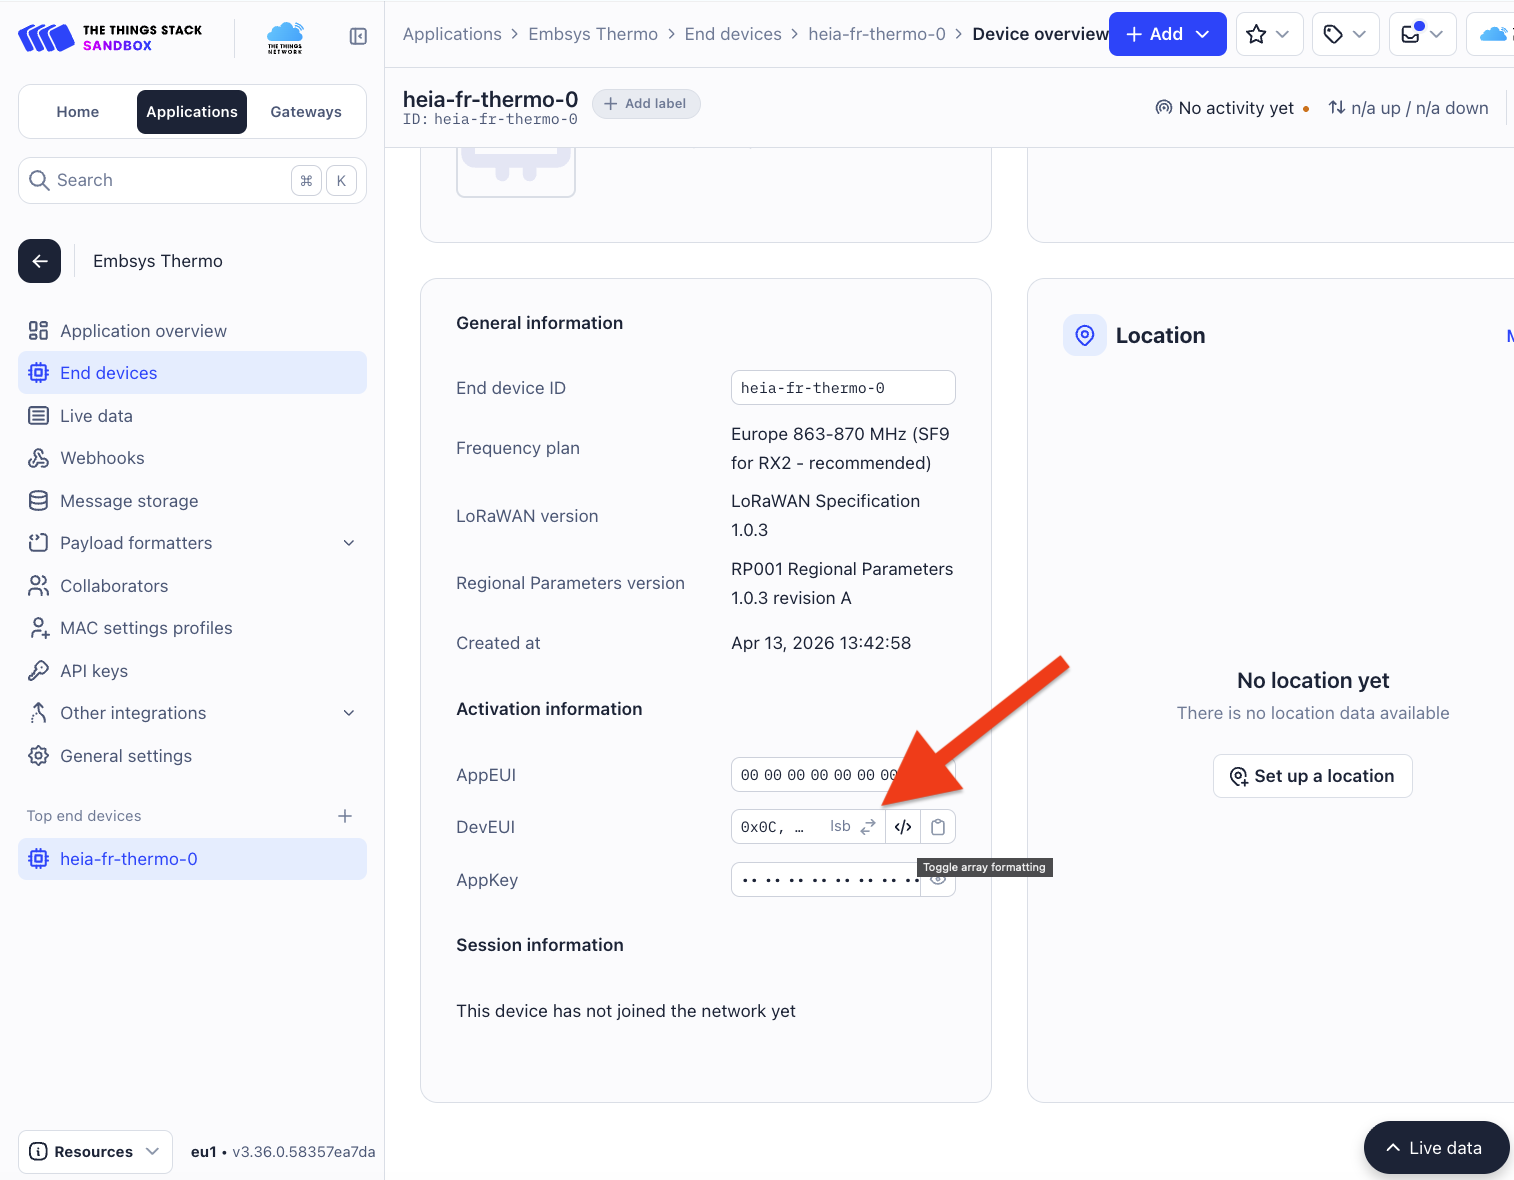1514x1180 pixels.
Task: Switch to the Gateways tab
Action: (306, 112)
